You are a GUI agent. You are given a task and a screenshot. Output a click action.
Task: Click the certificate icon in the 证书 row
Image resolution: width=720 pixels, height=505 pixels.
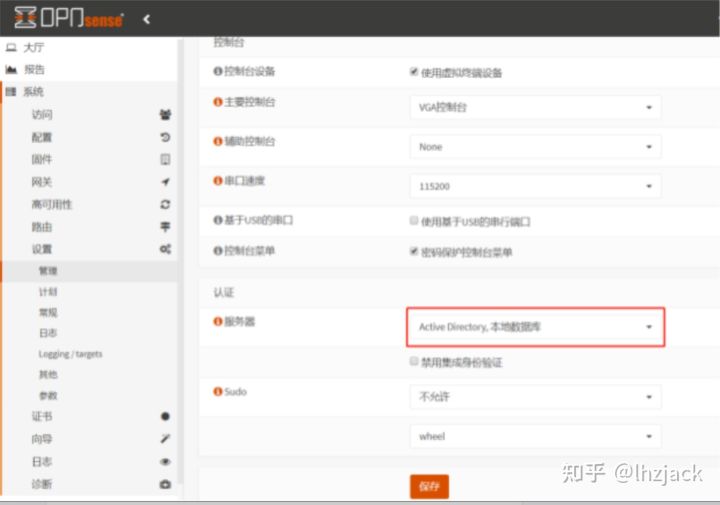165,416
